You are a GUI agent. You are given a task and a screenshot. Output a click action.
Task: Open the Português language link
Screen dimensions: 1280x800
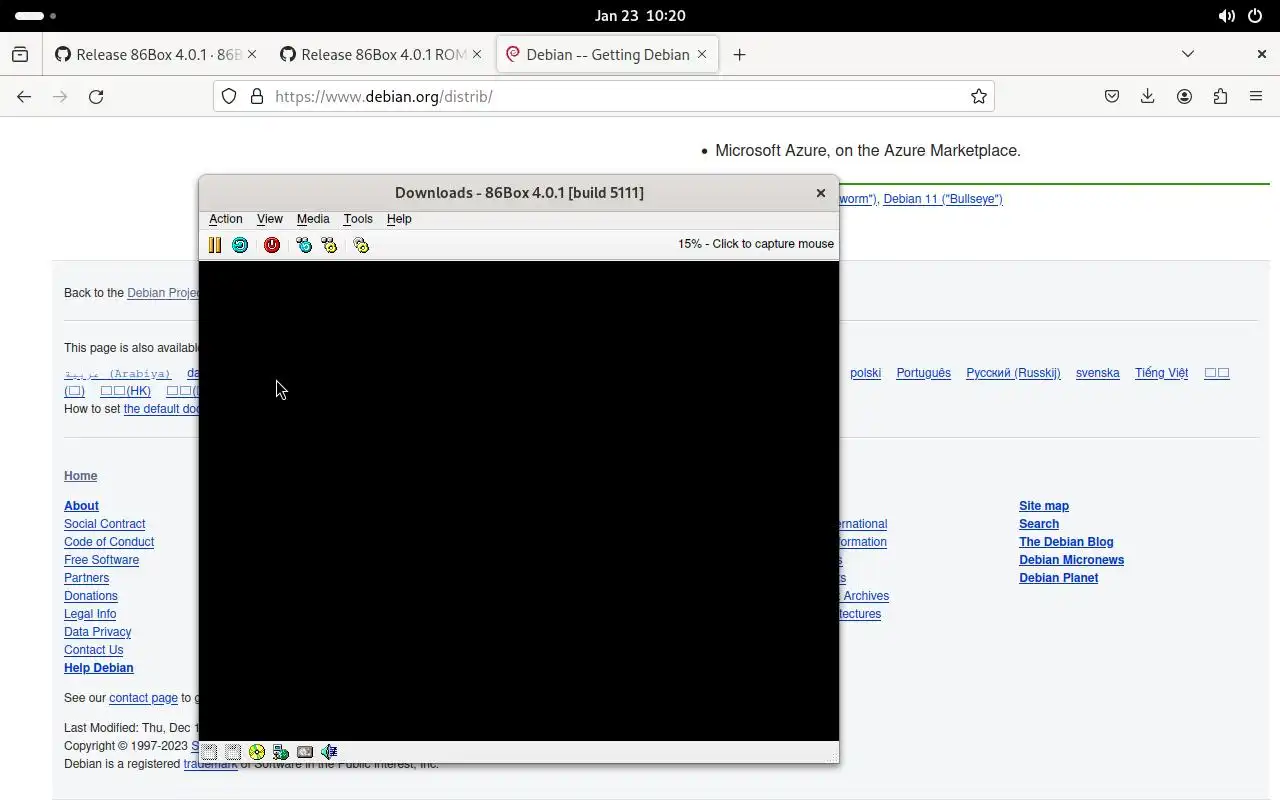coord(924,373)
